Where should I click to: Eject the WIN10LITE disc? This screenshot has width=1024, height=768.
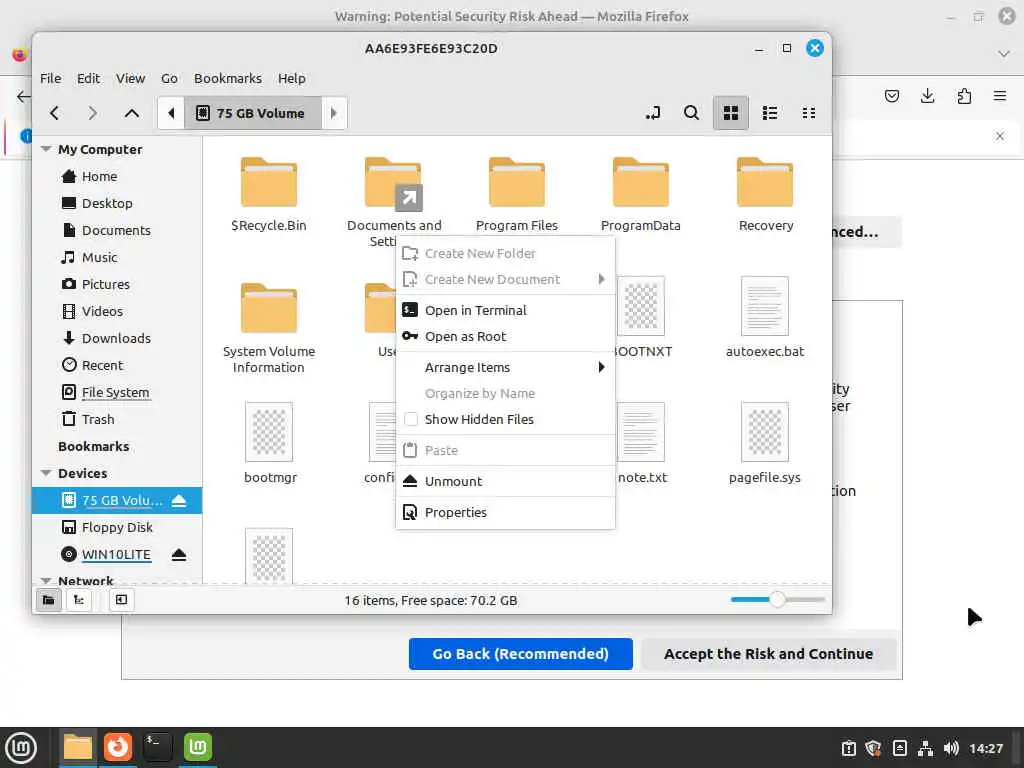tap(179, 554)
